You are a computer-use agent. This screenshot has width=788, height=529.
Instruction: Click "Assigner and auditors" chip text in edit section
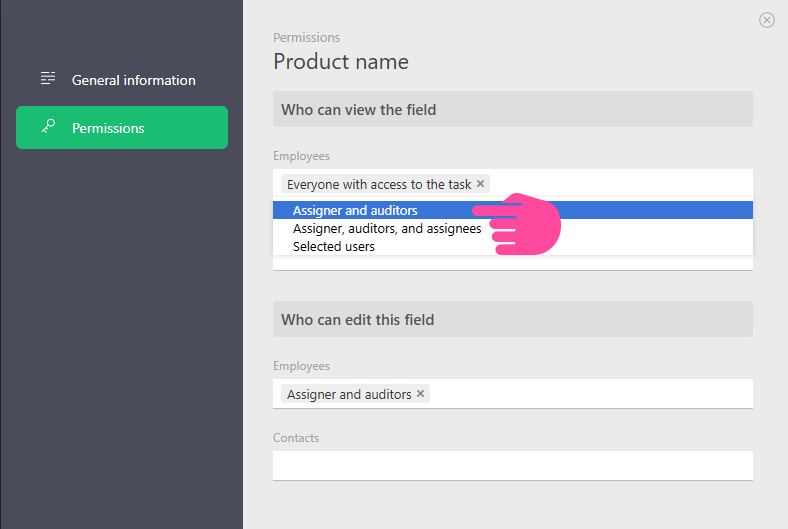click(349, 394)
